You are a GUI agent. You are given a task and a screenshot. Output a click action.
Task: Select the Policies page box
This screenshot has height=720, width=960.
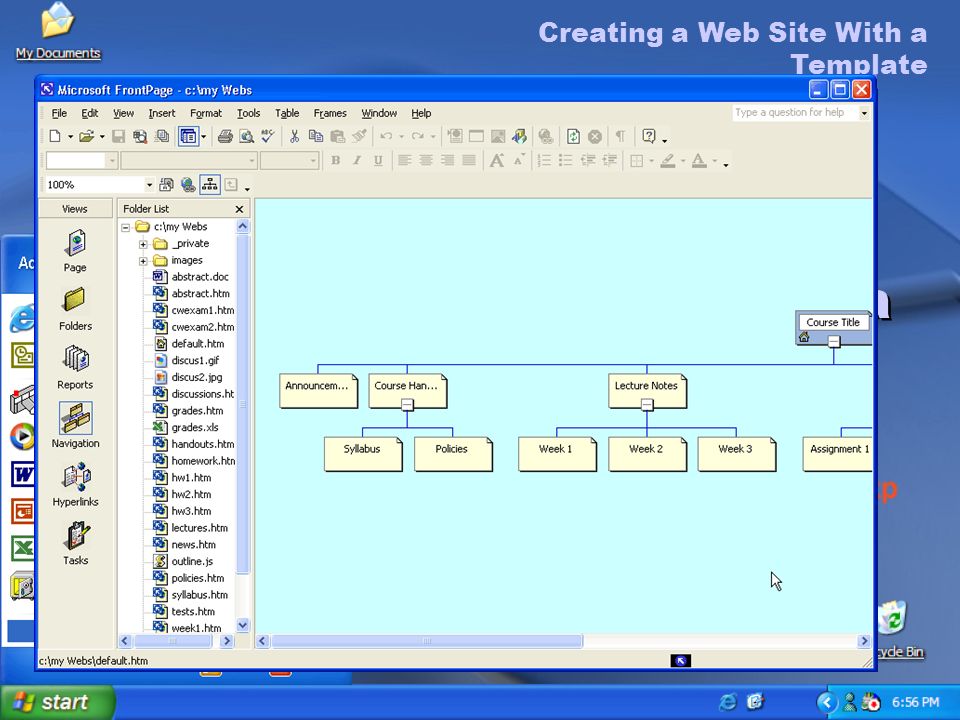coord(453,454)
